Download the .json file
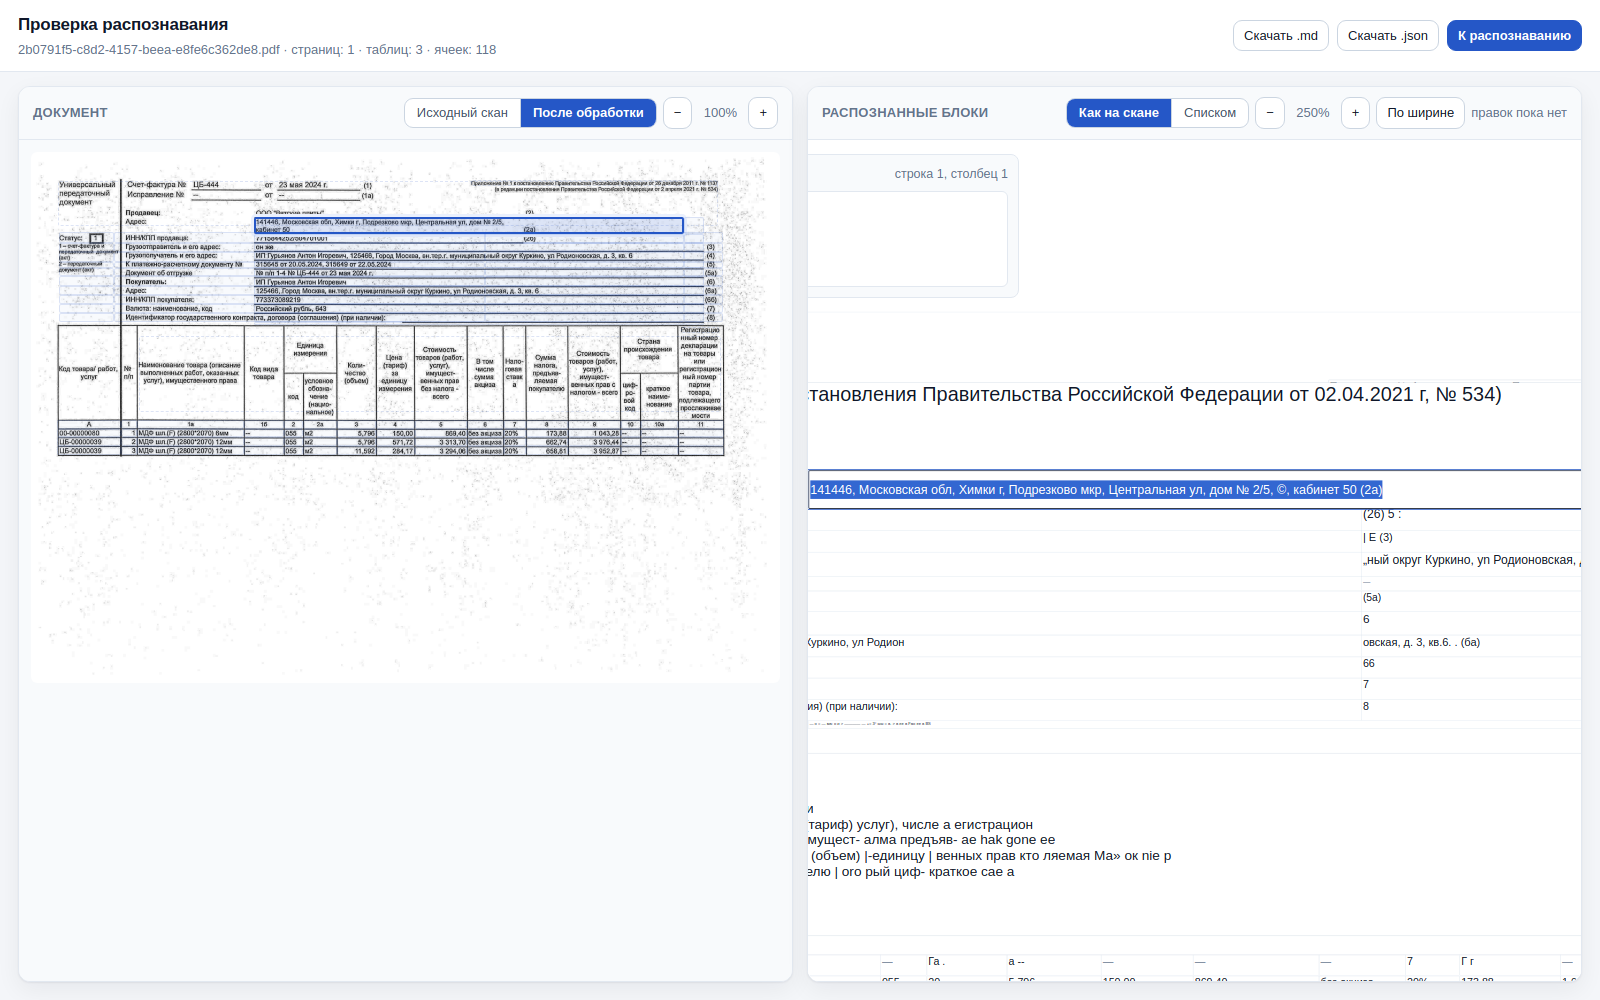Screen dimensions: 1600x1000 click(1388, 35)
